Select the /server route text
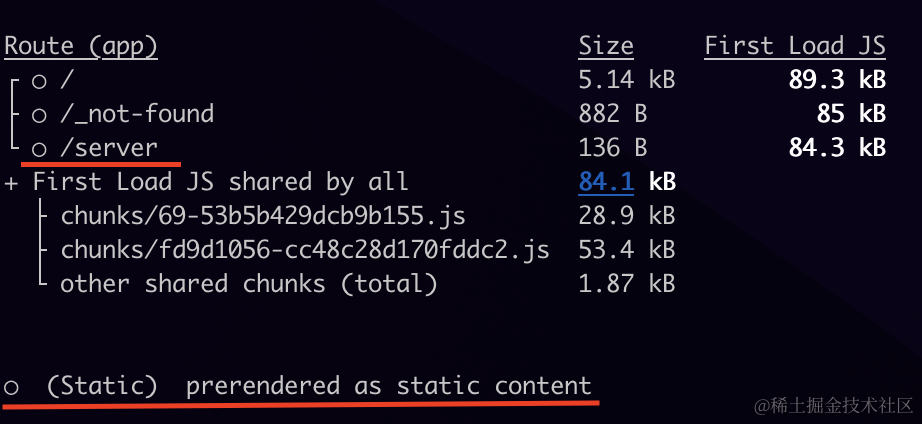 coord(109,148)
